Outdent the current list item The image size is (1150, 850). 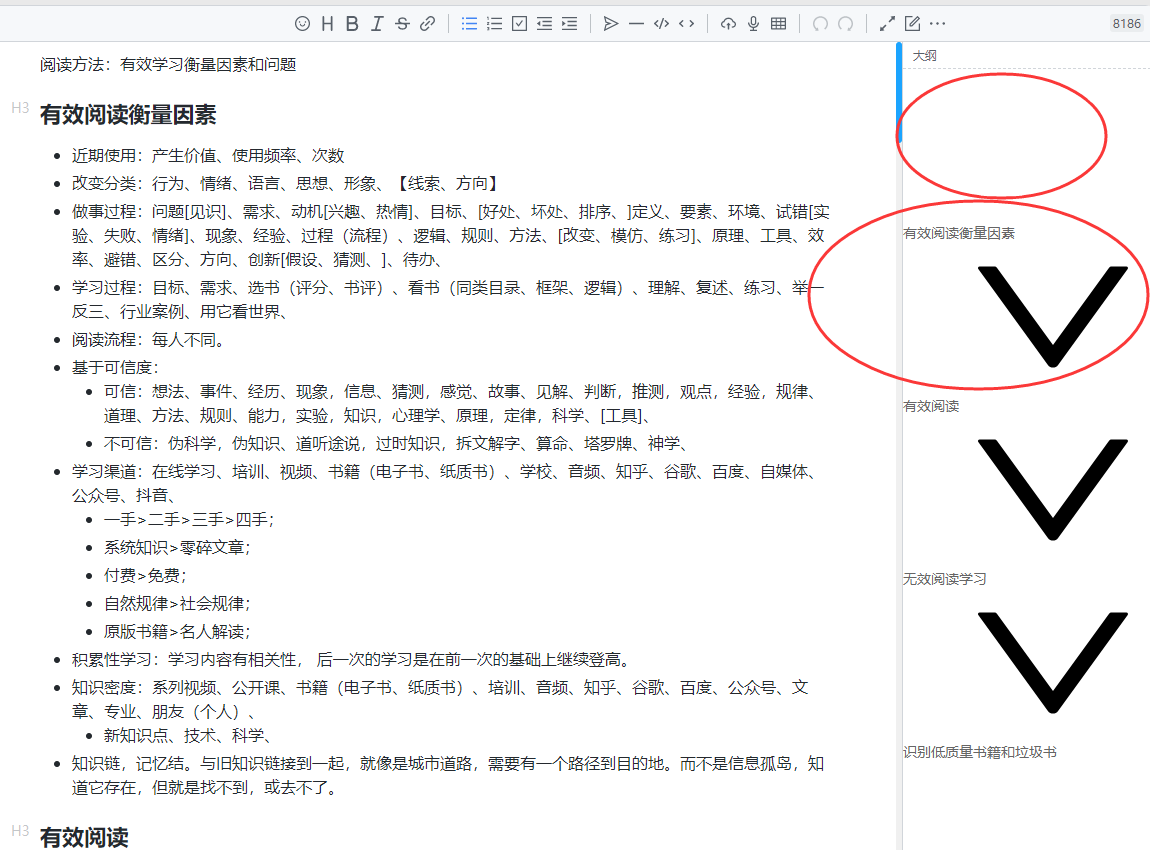(544, 23)
